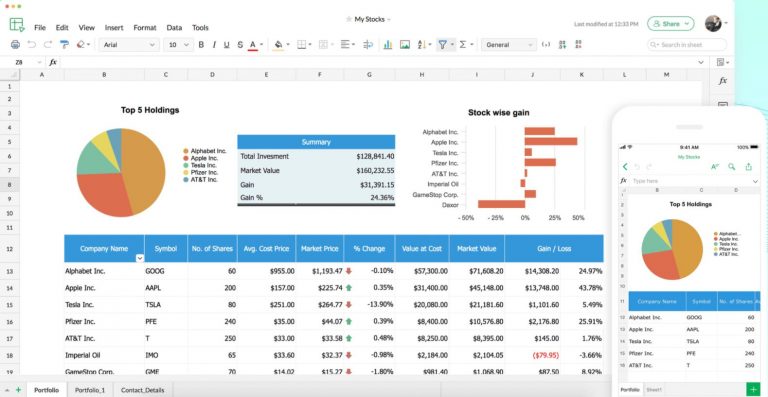Open the fill color bucket swatch
This screenshot has width=768, height=397.
278,45
